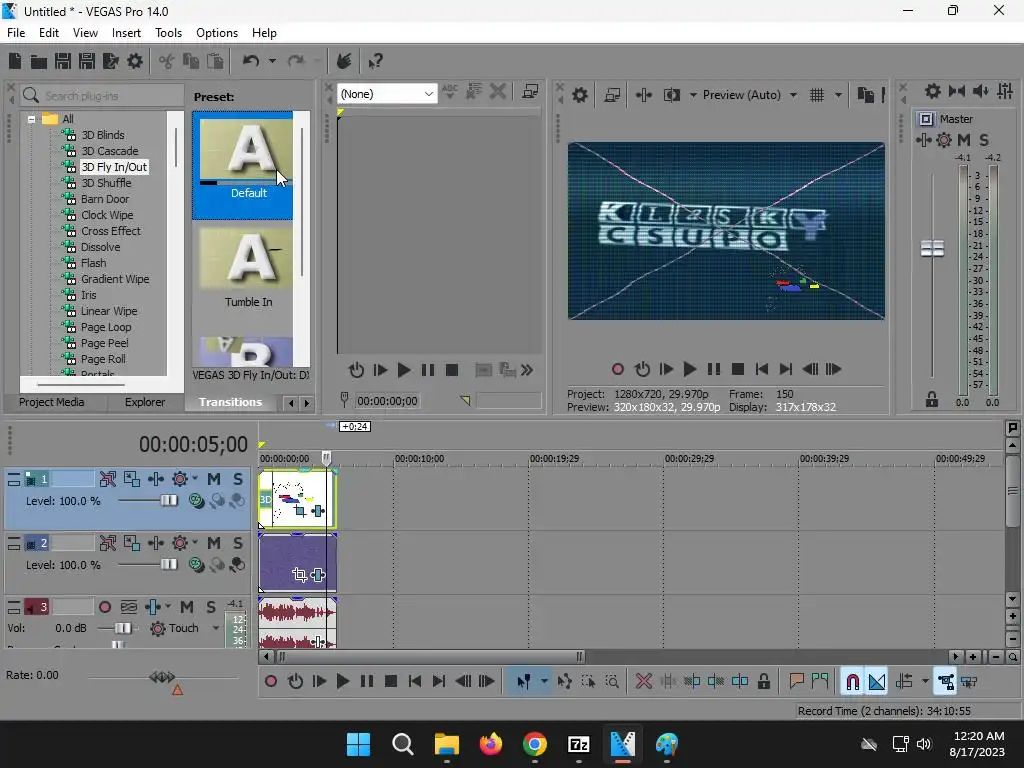Click the Undo arrow in main toolbar

pos(251,61)
